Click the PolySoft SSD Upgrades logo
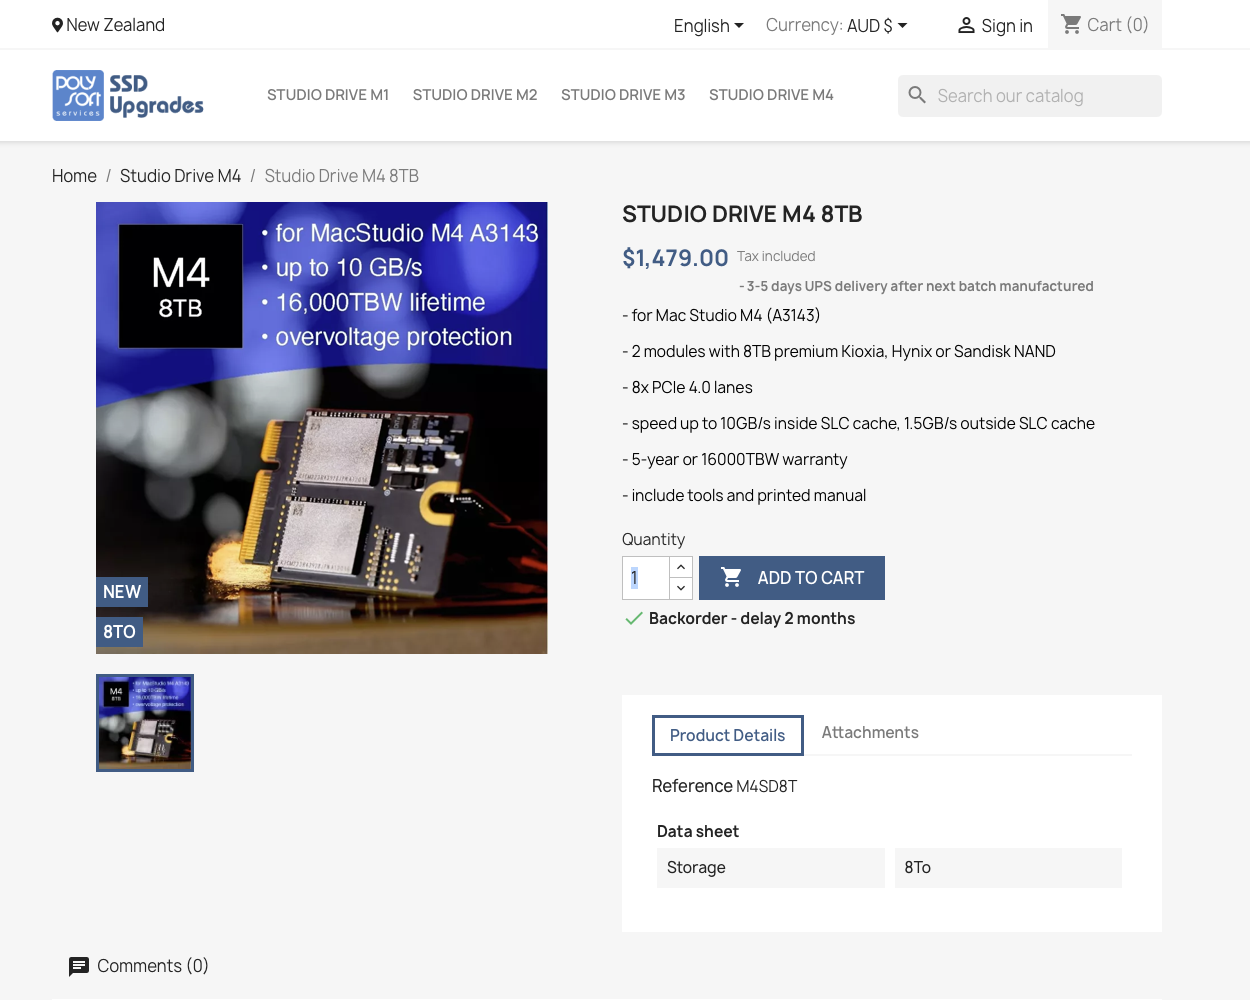Screen dimensions: 1250x1000 128,95
